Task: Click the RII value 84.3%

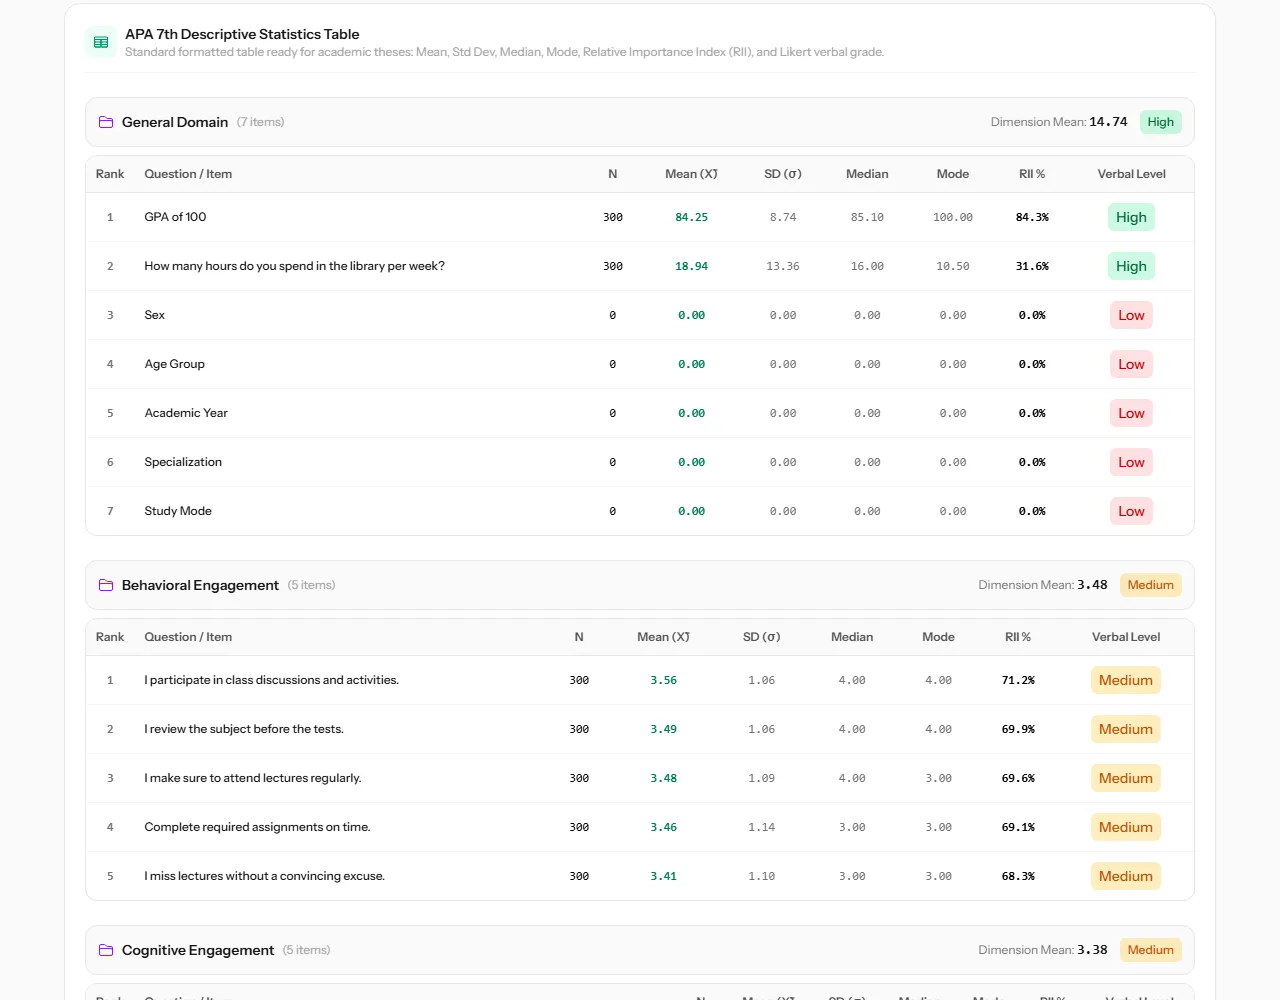Action: pos(1032,217)
